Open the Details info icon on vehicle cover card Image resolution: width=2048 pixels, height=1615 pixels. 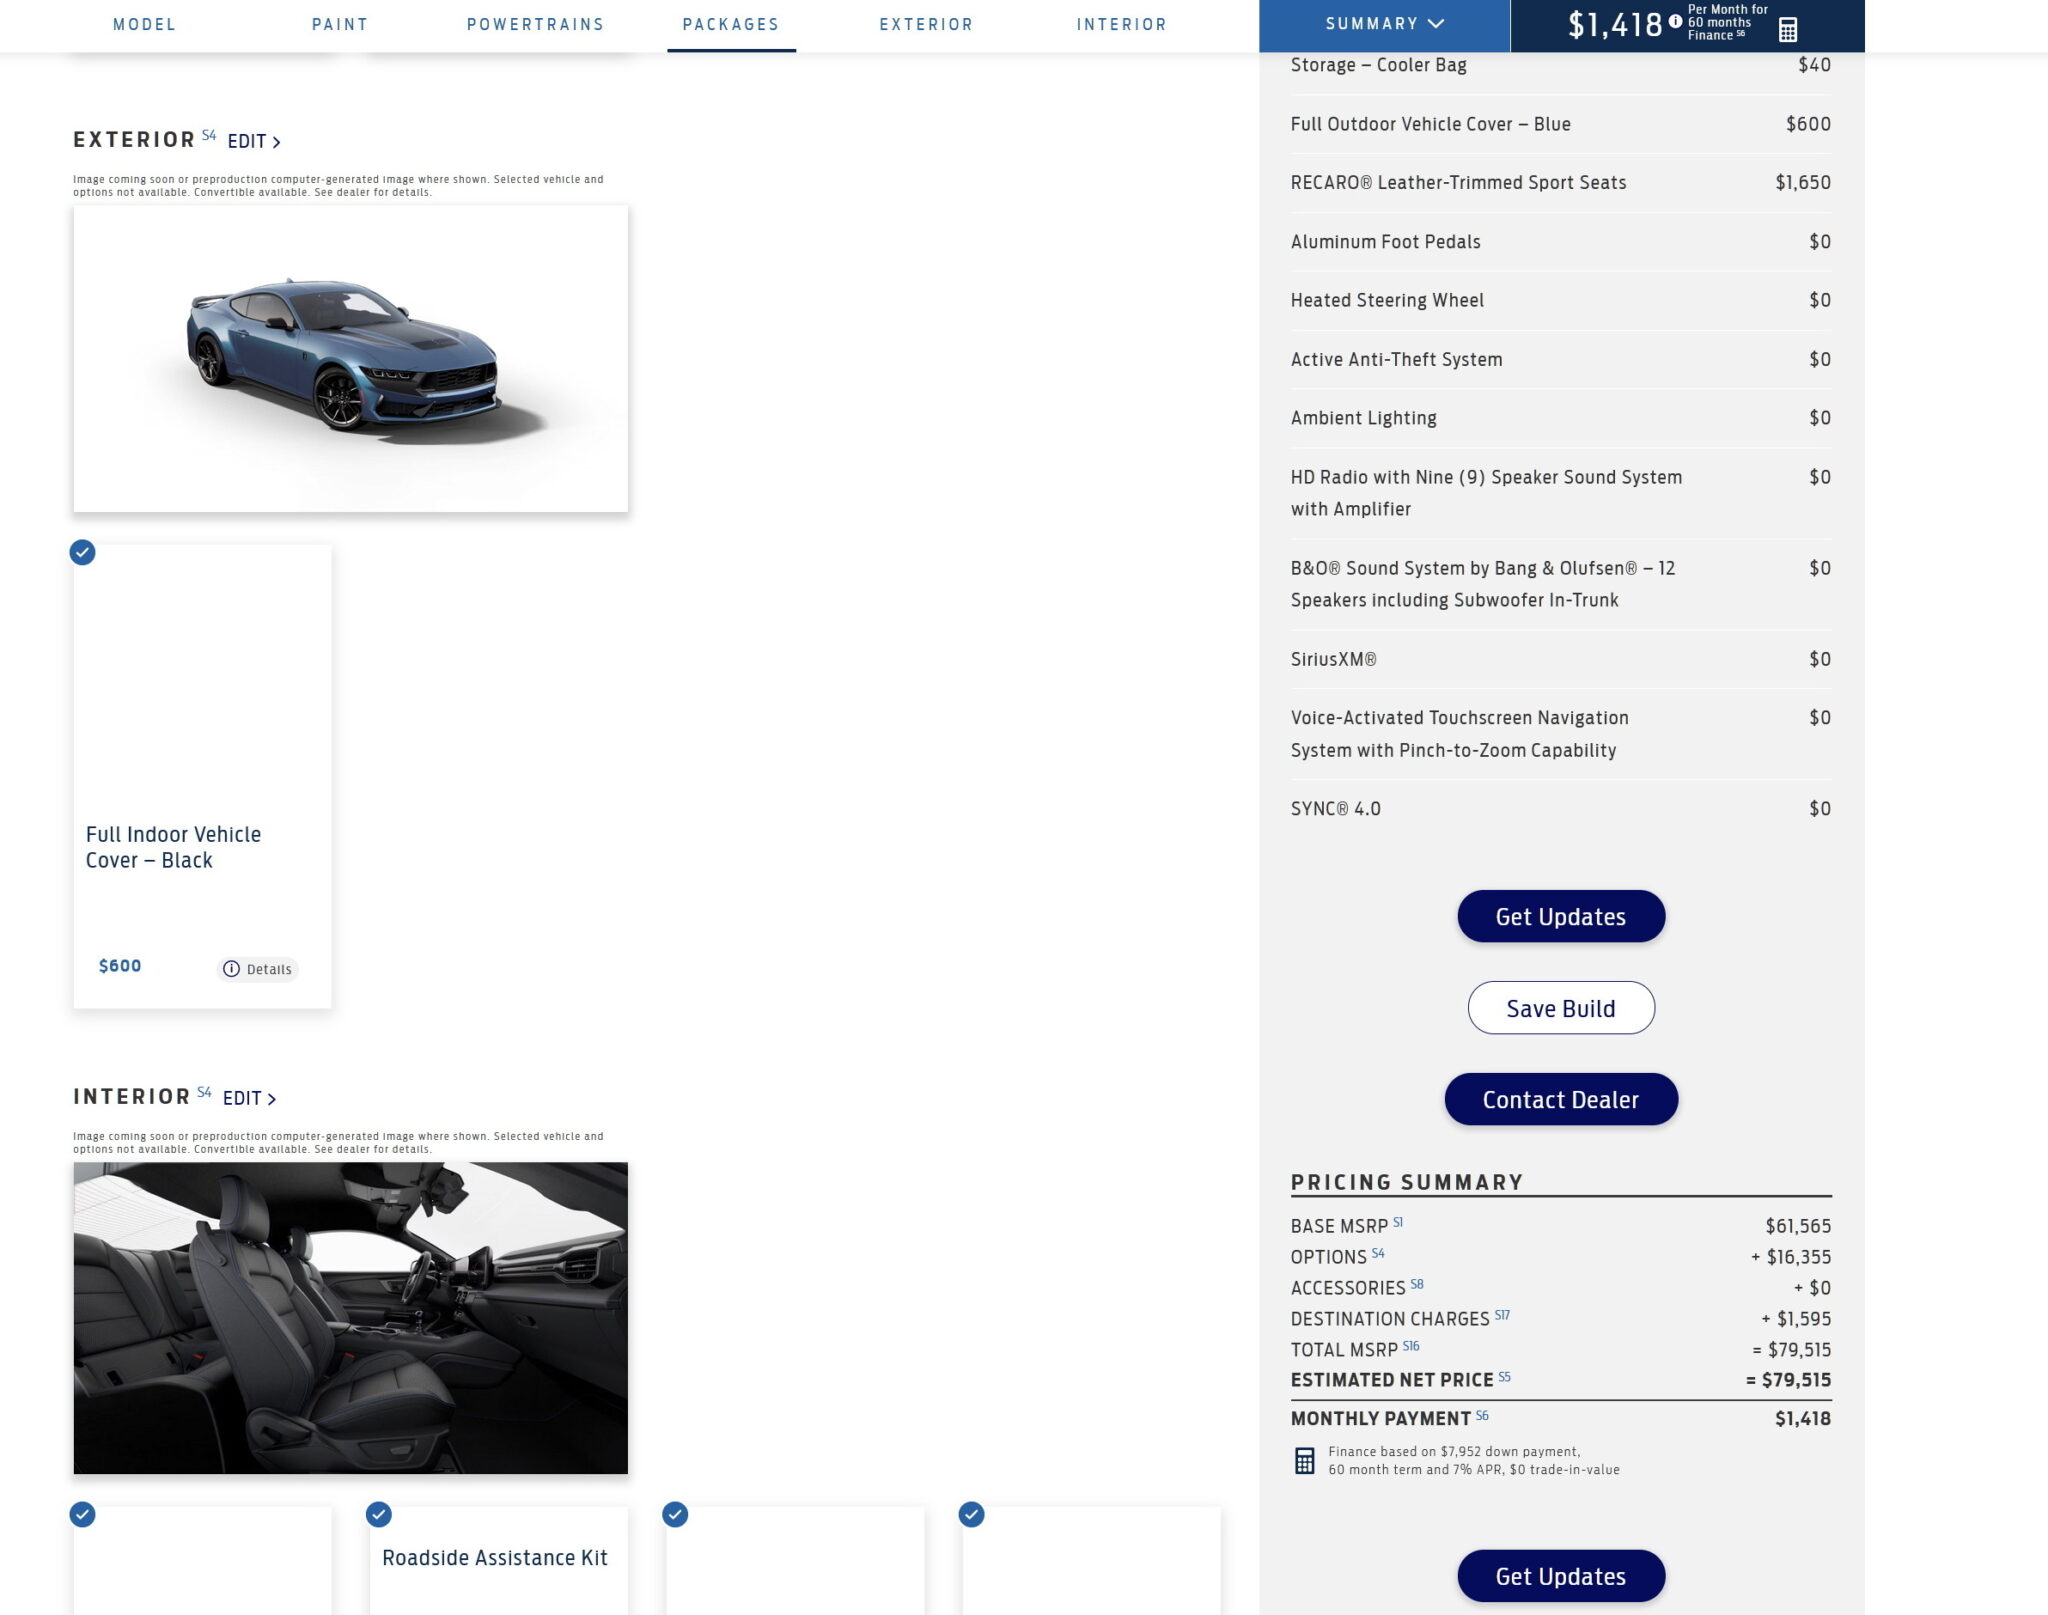click(231, 969)
